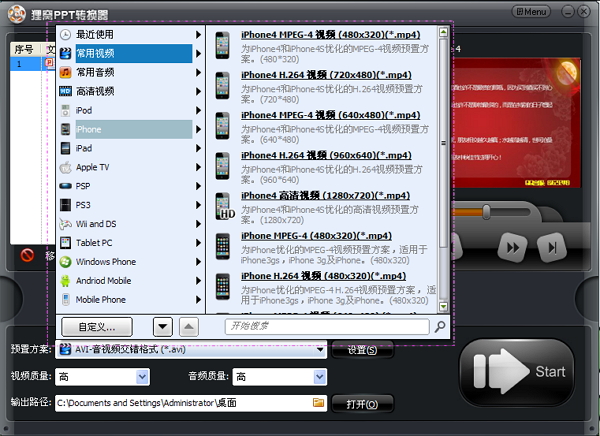Open the 预置方案 preset dropdown
Screen dimensions: 600x436
[191, 349]
